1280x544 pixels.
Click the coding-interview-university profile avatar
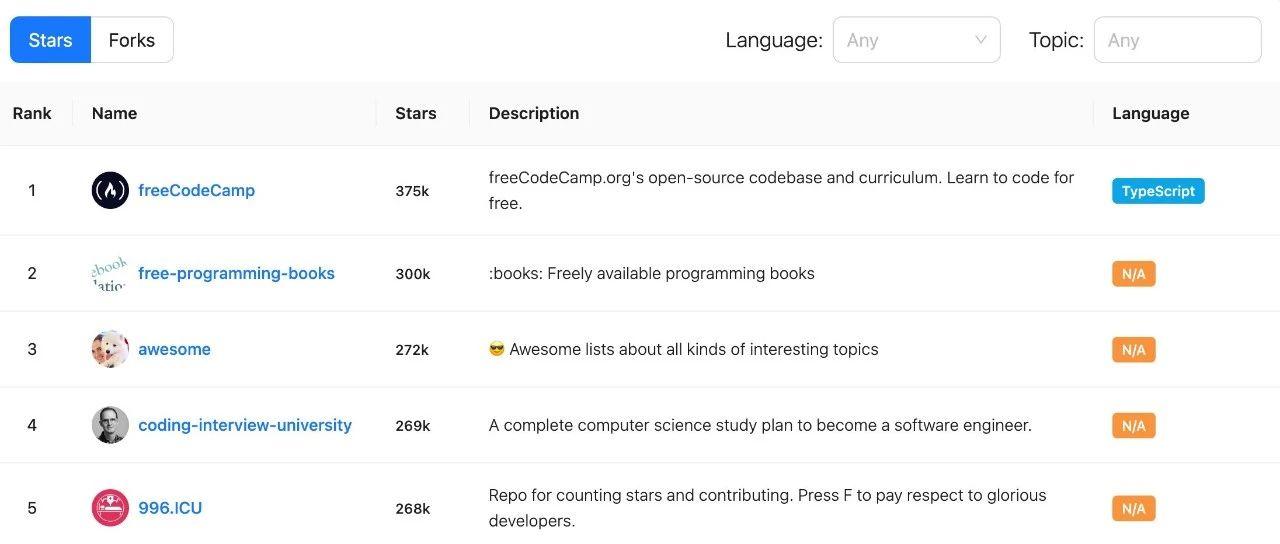pyautogui.click(x=110, y=425)
